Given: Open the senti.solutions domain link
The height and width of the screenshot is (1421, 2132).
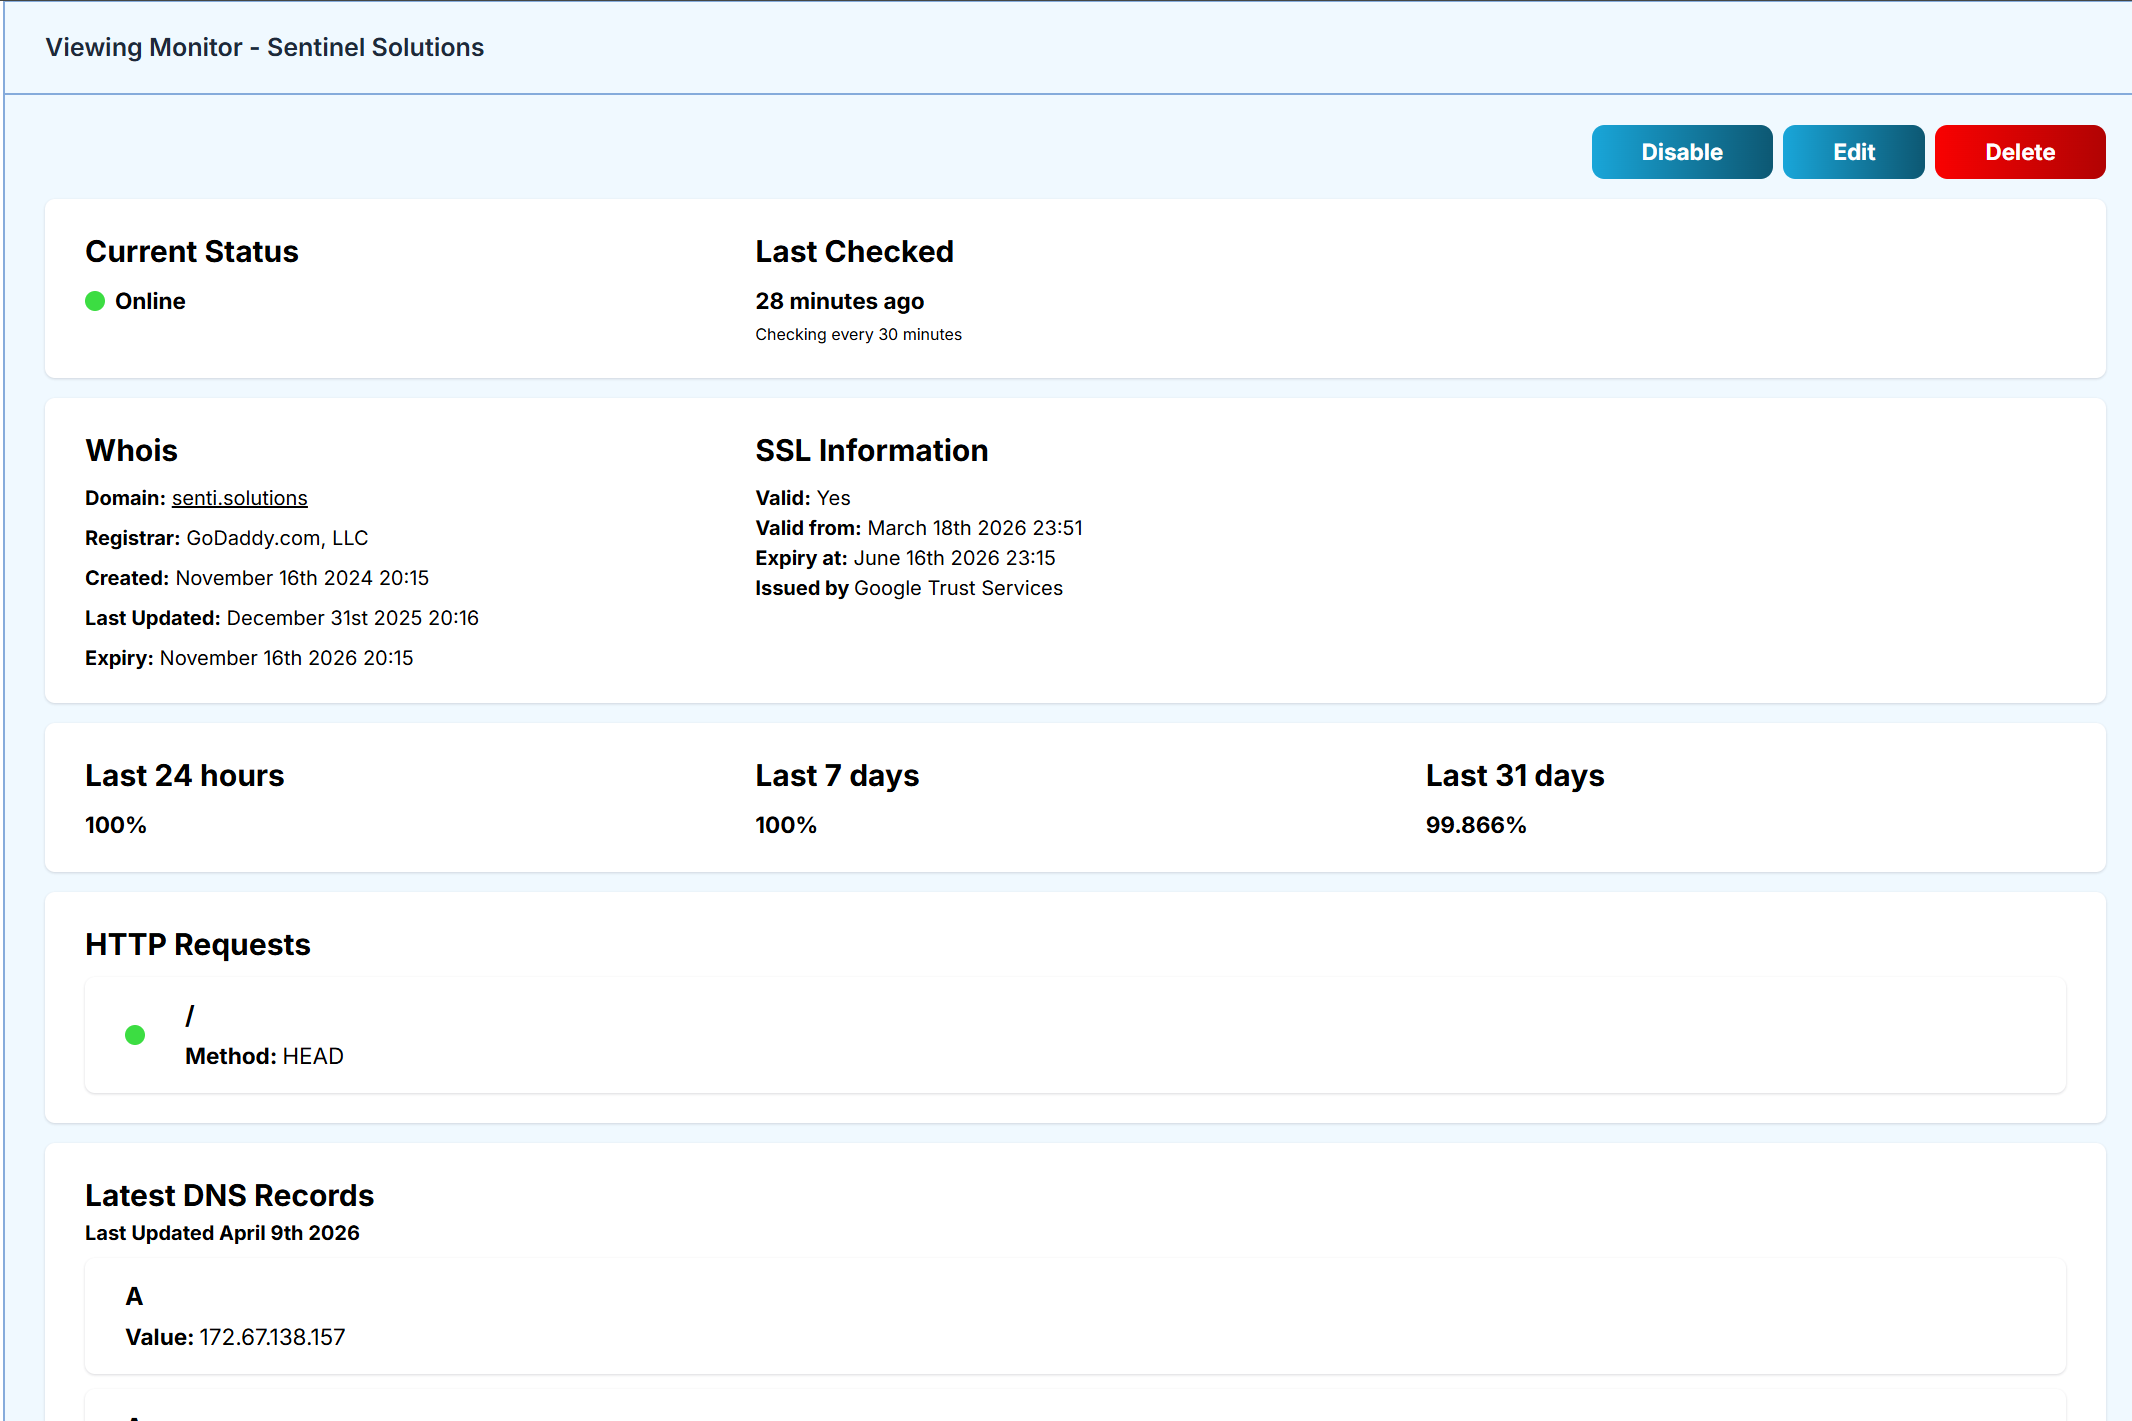Looking at the screenshot, I should point(239,497).
